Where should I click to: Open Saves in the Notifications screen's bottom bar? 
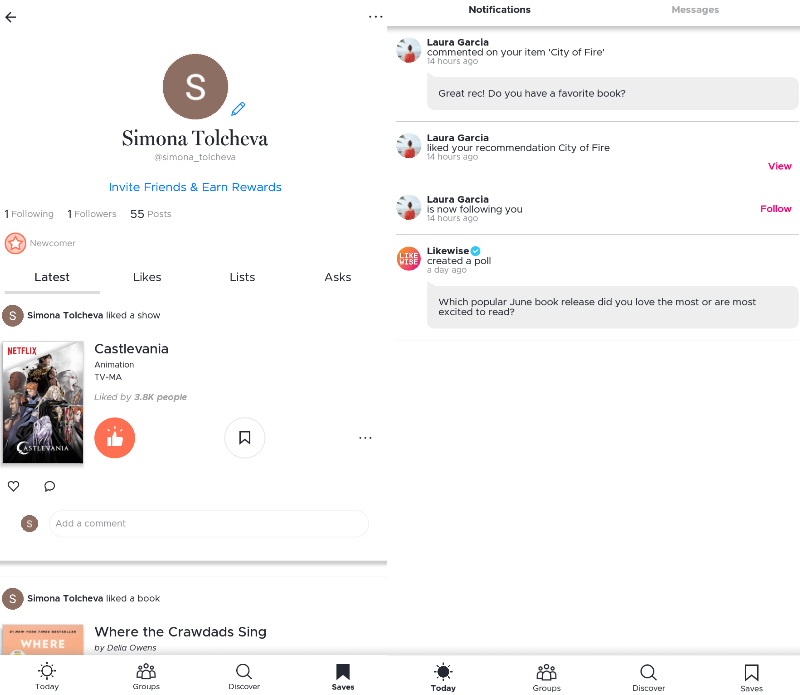click(x=752, y=677)
